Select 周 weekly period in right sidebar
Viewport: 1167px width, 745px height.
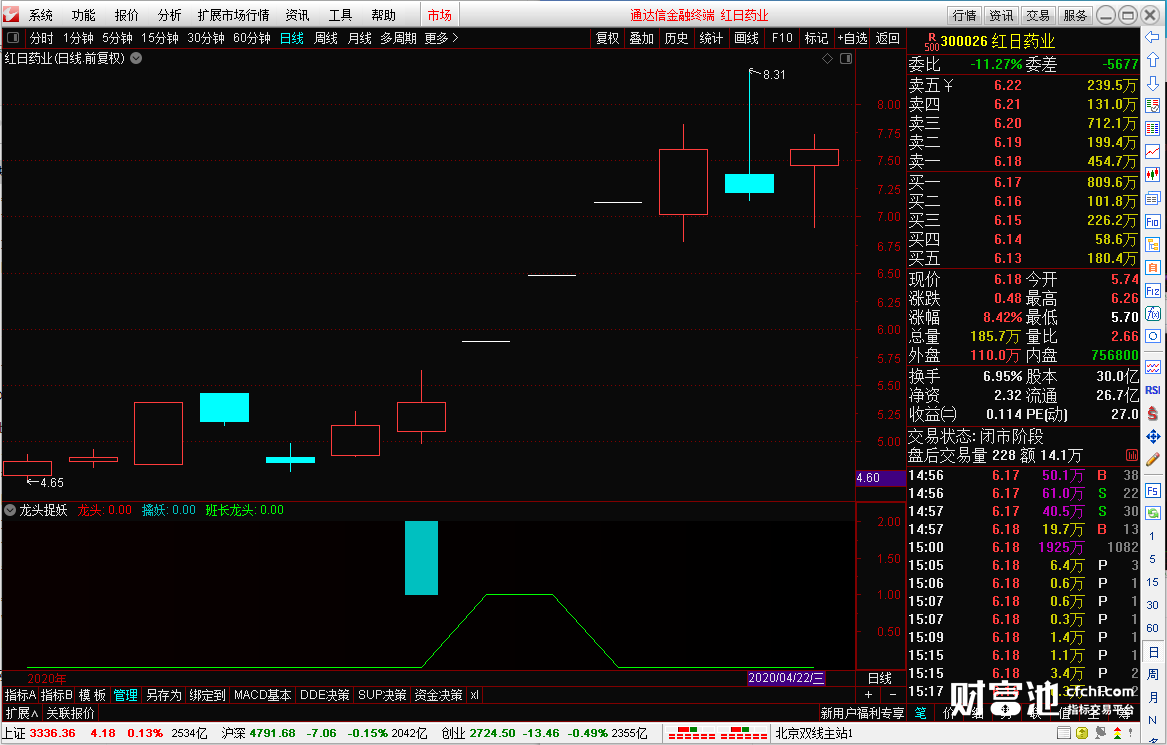tap(1153, 674)
